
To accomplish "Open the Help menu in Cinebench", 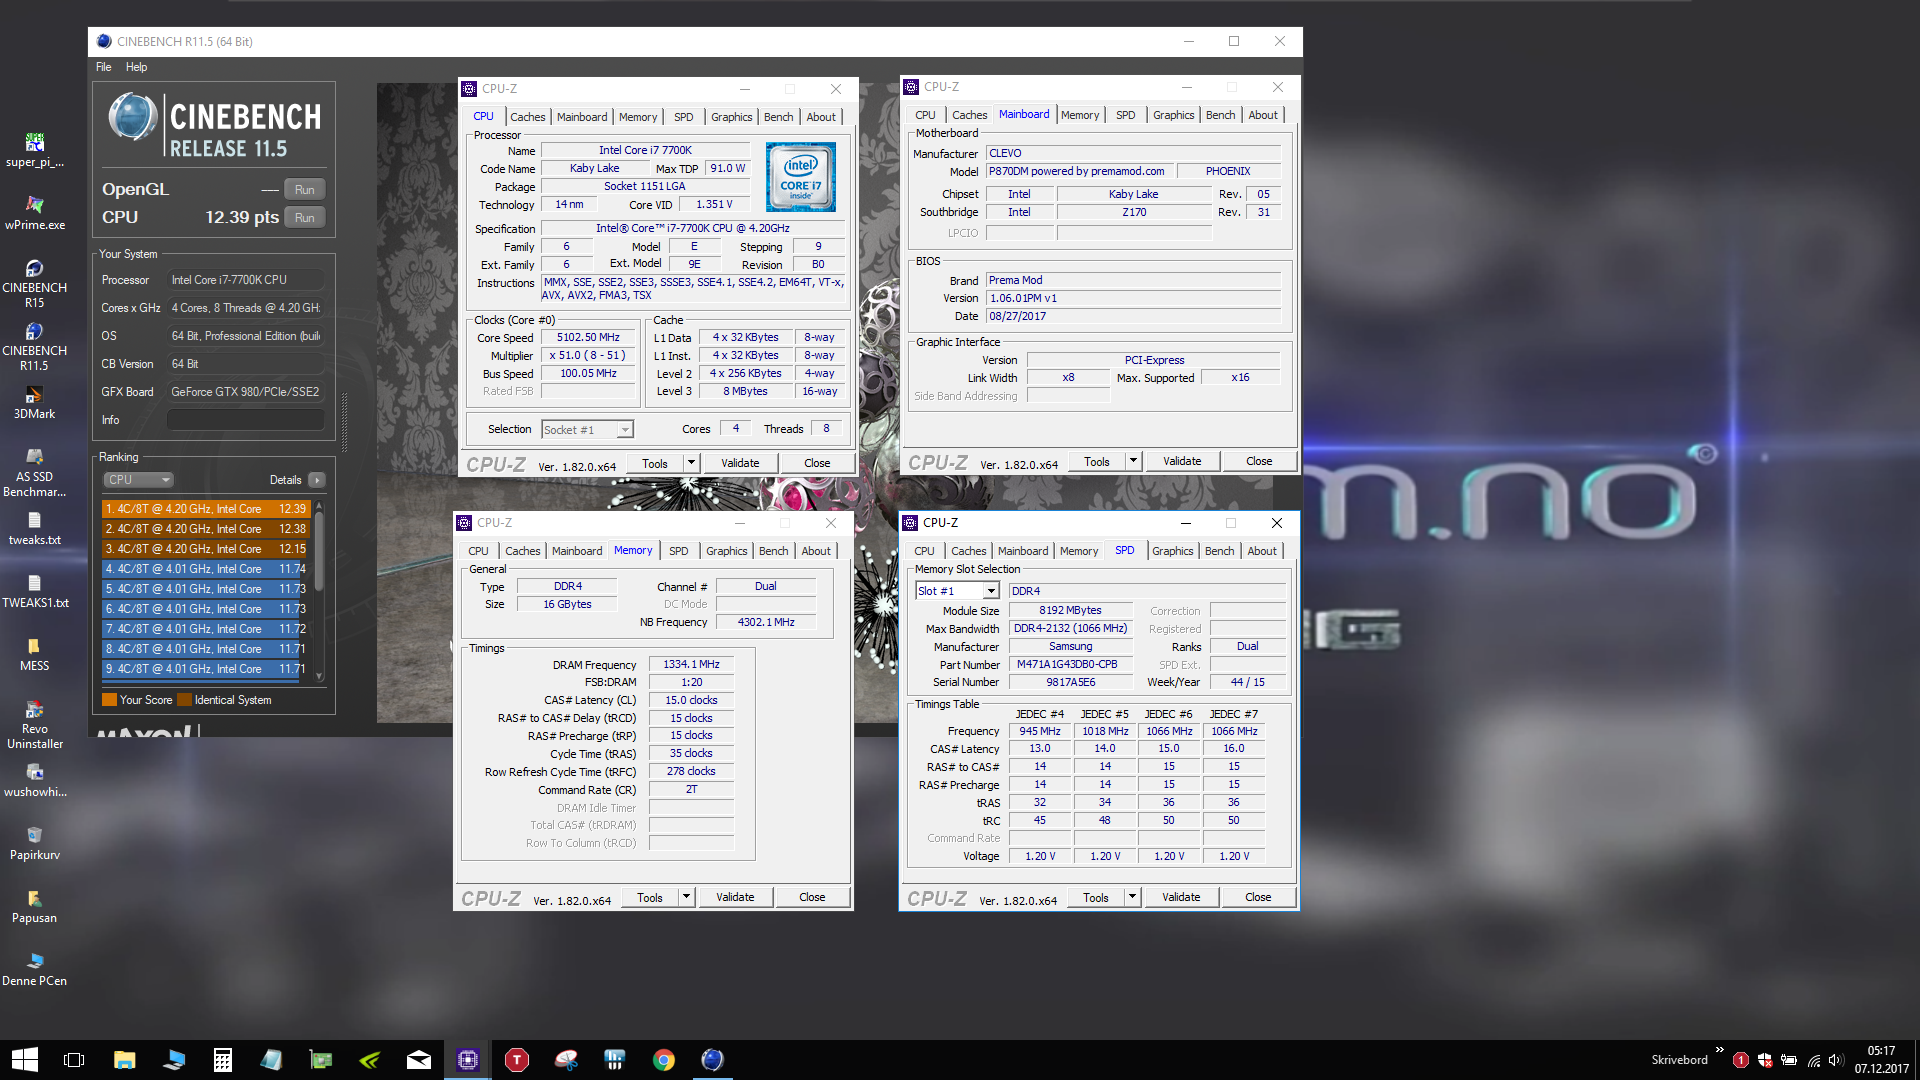I will coord(136,67).
